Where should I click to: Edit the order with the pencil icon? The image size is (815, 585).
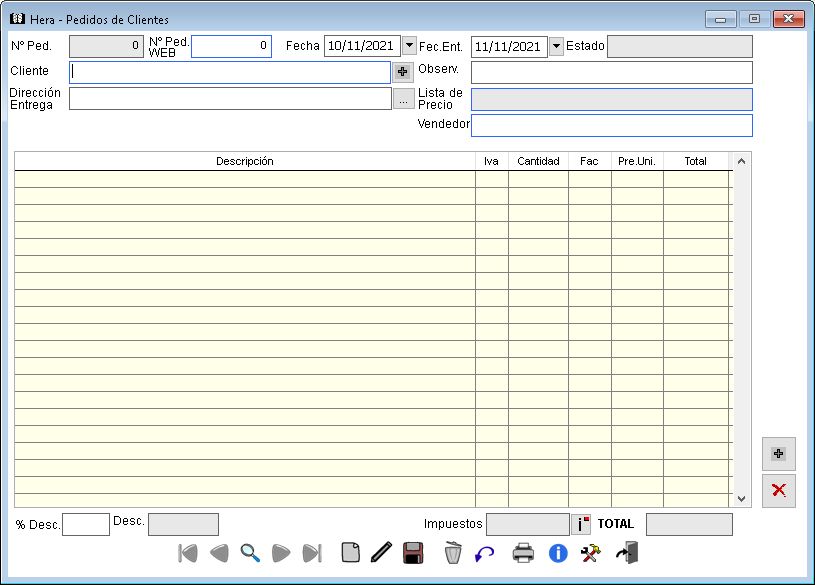click(x=381, y=553)
